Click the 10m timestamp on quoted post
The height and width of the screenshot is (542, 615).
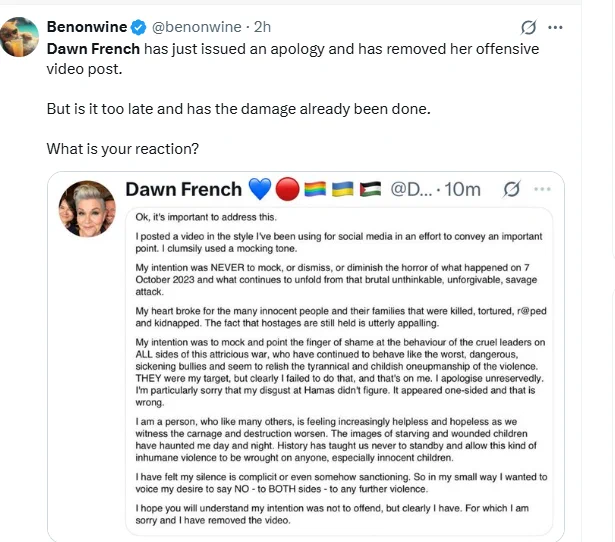click(462, 189)
